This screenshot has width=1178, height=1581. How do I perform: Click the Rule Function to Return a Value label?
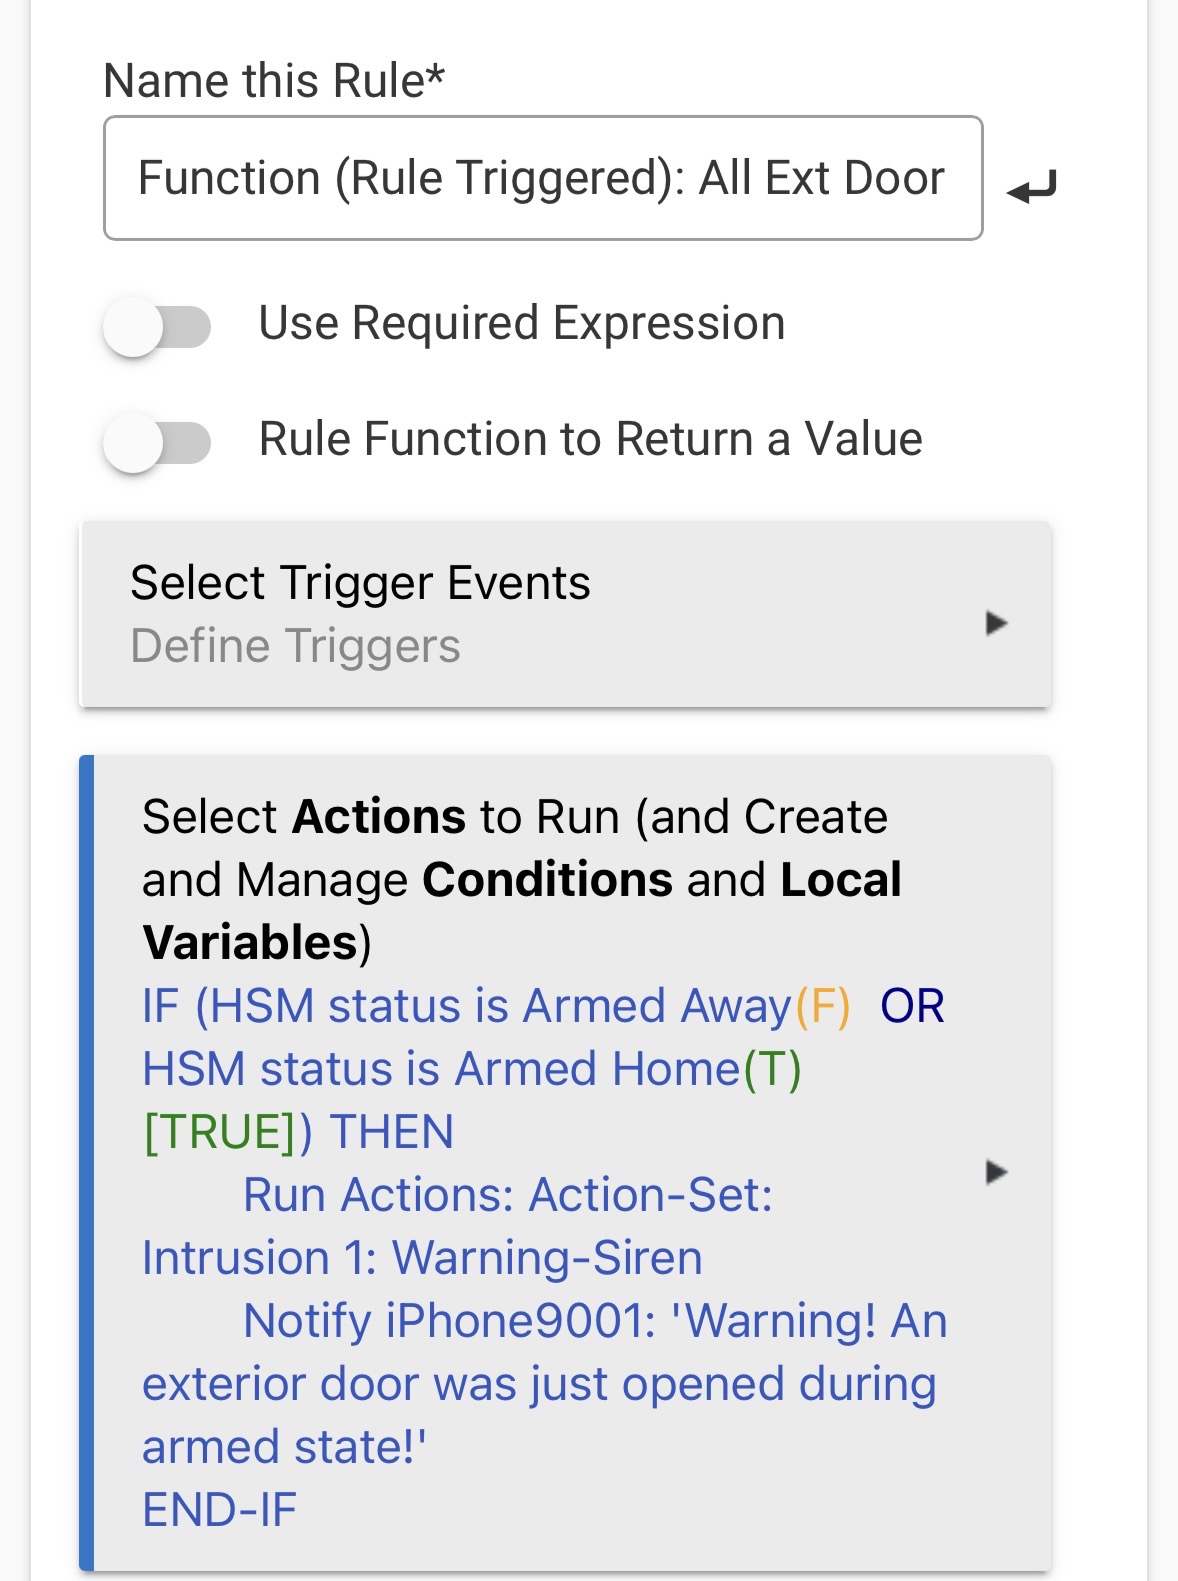pos(590,440)
